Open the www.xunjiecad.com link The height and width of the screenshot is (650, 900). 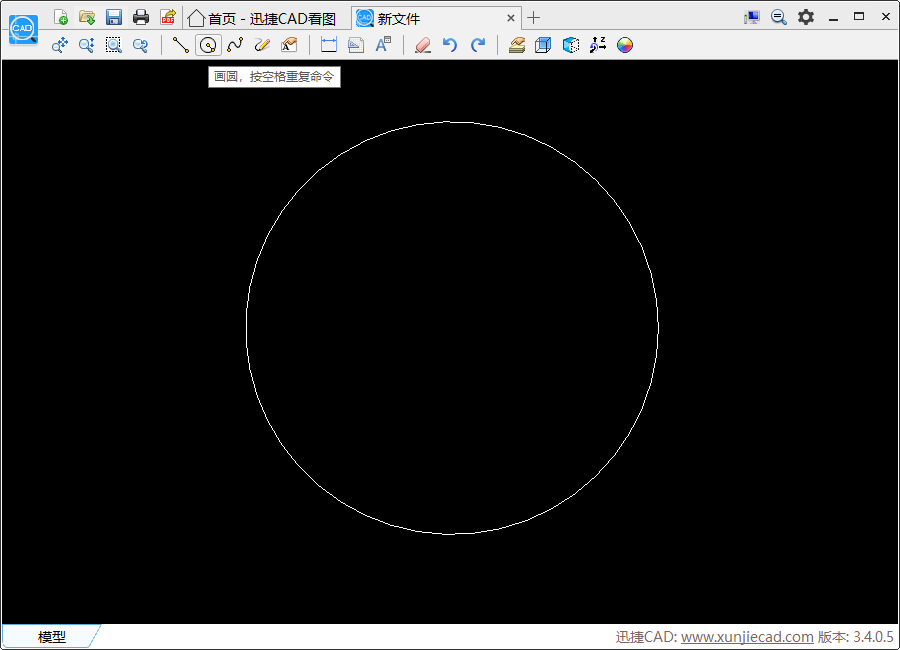pyautogui.click(x=747, y=637)
